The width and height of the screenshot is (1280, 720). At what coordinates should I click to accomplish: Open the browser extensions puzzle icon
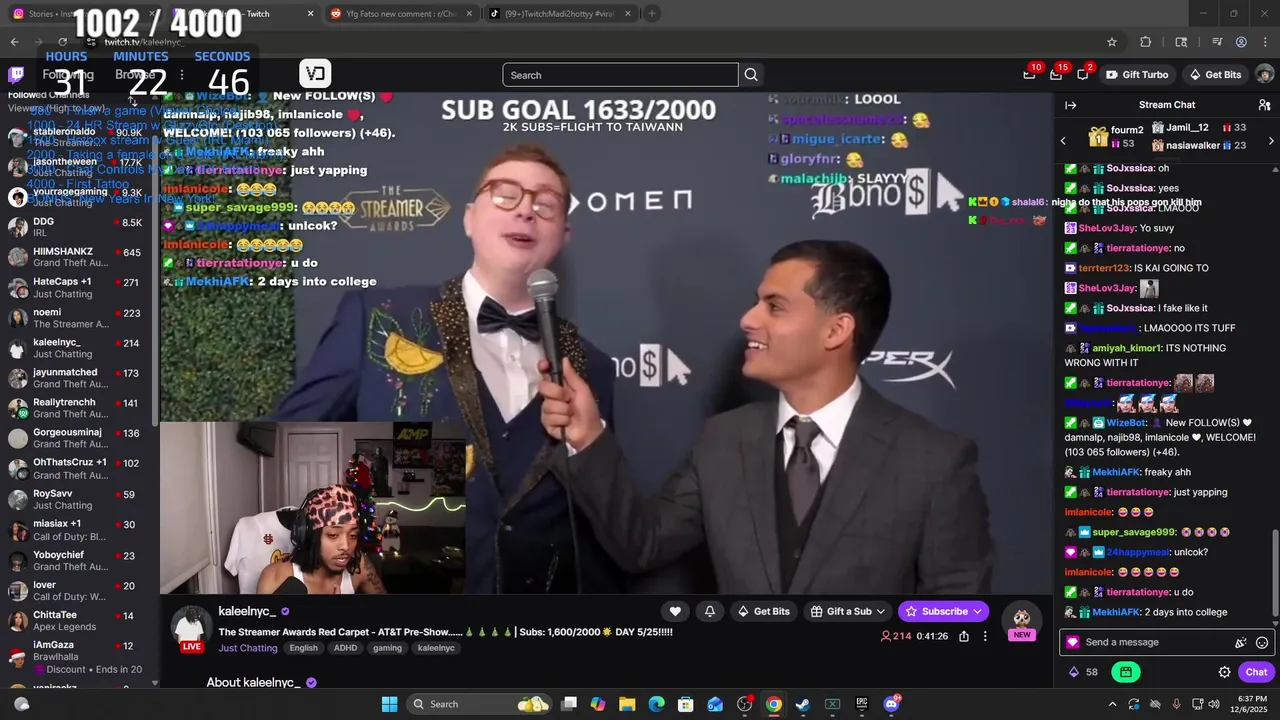(x=1146, y=42)
